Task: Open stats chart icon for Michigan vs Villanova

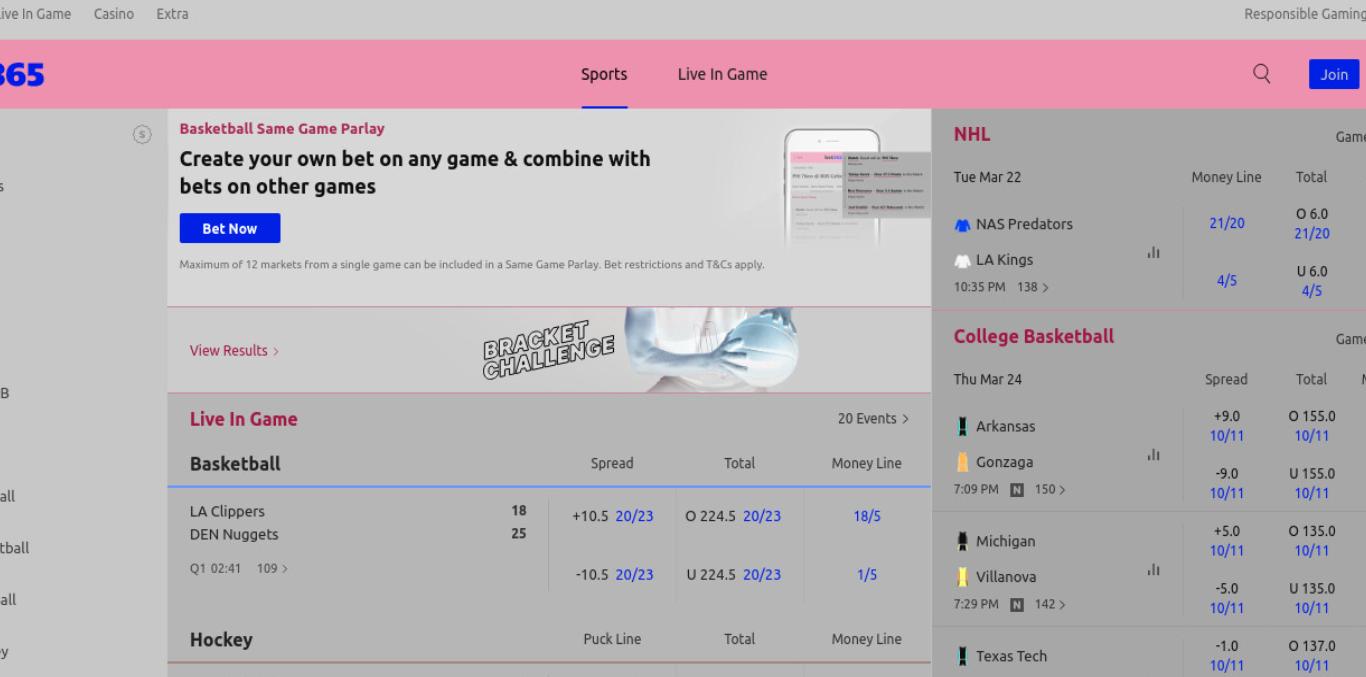Action: coord(1153,570)
